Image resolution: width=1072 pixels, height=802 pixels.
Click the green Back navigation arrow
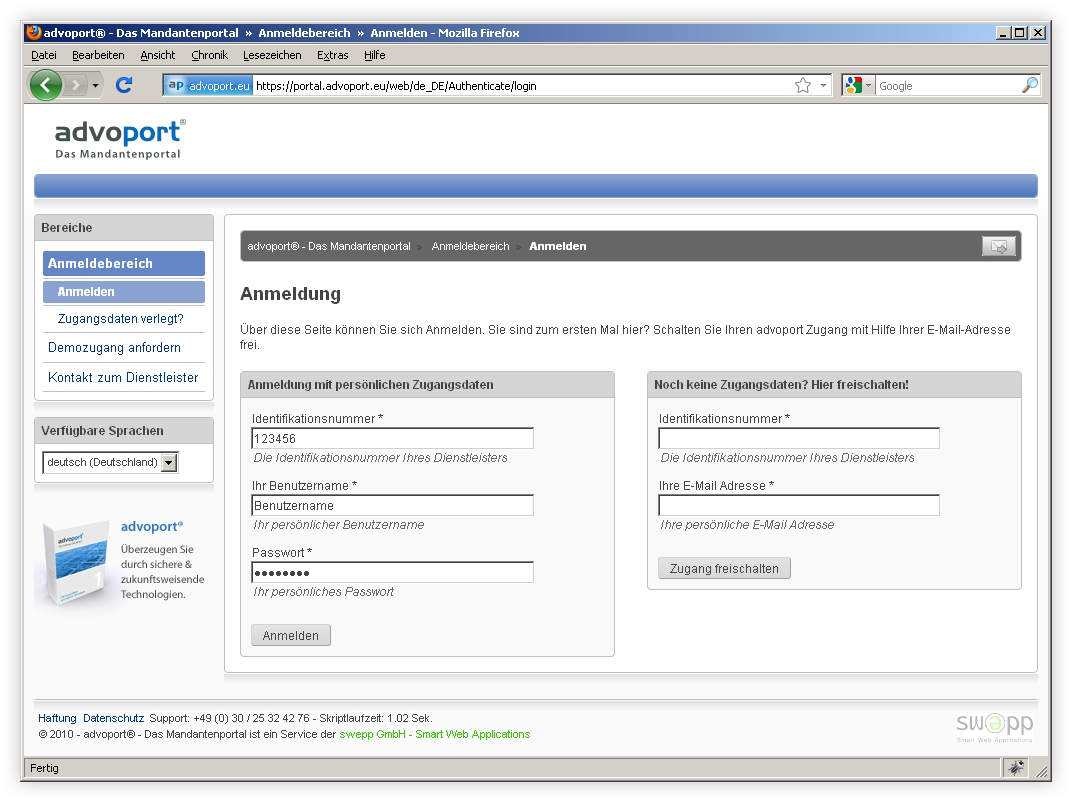[46, 85]
